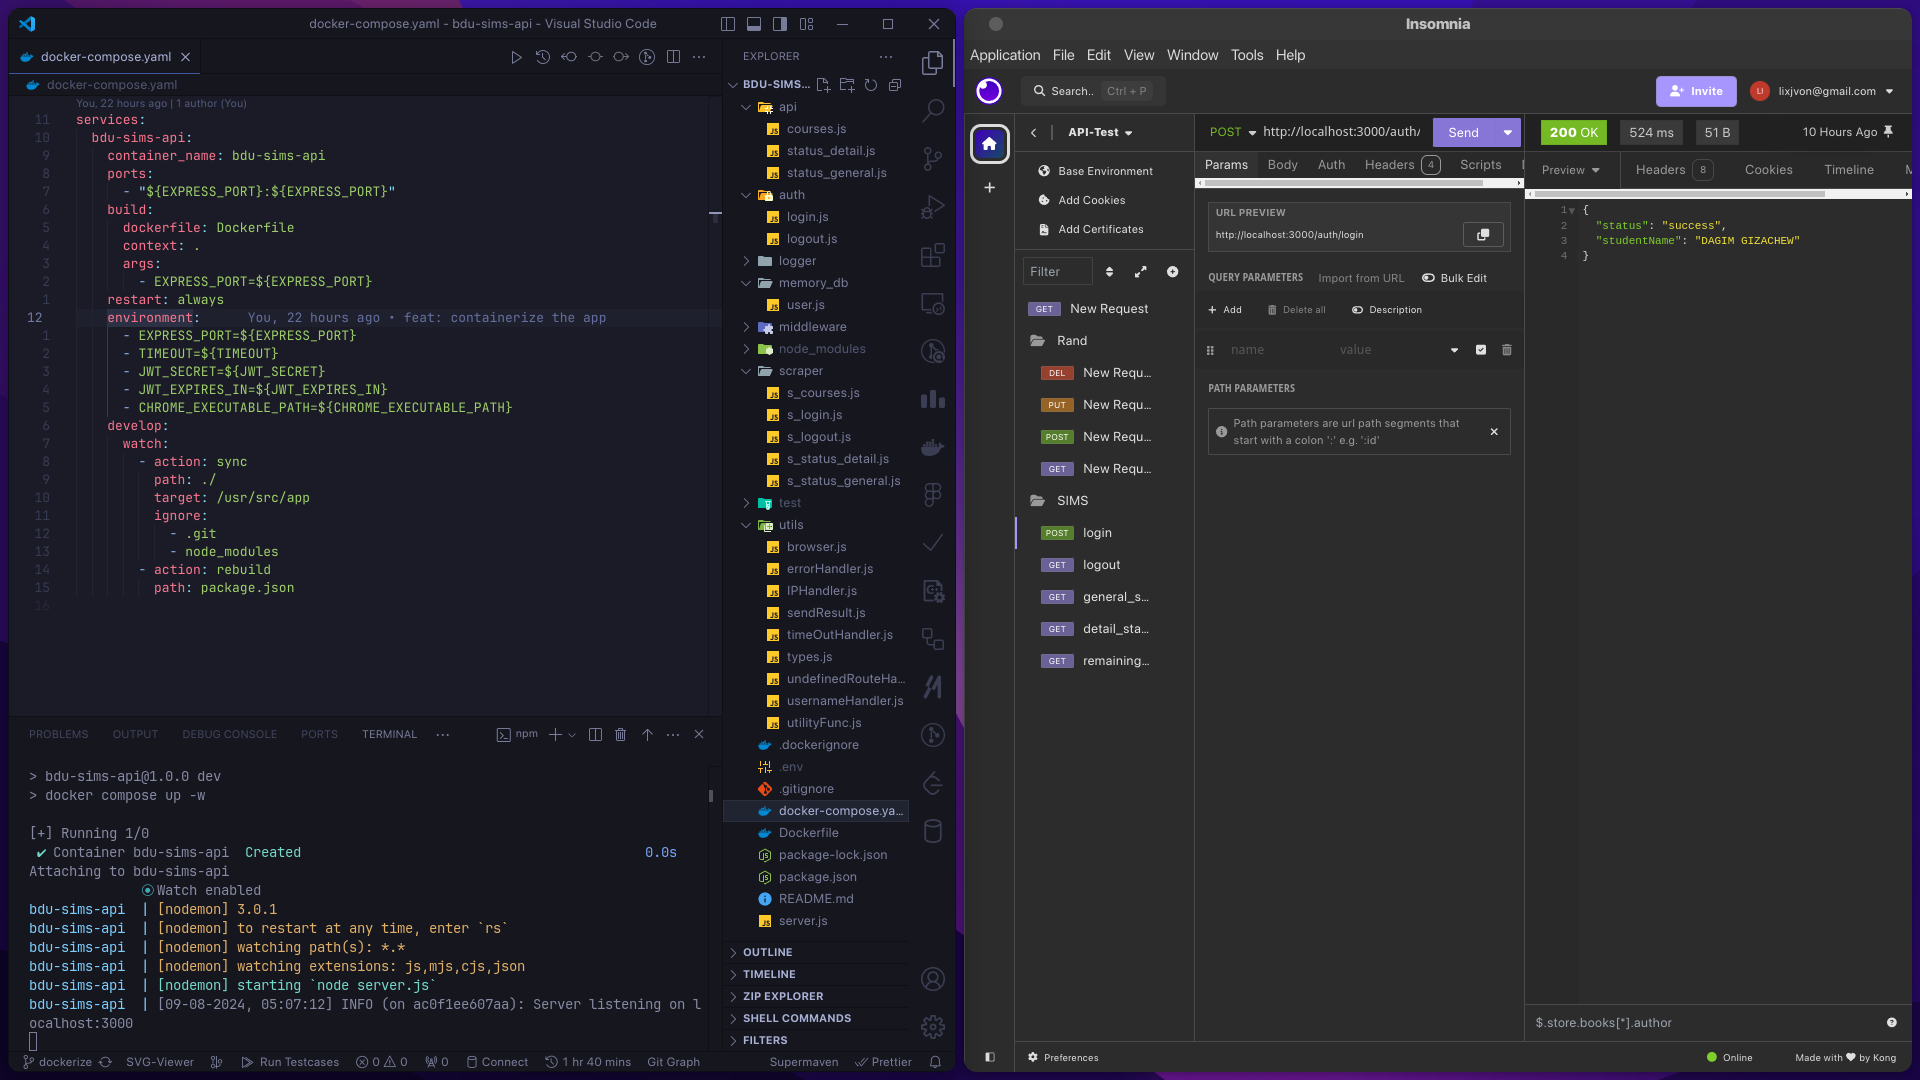
Task: Click the Run play icon in editor toolbar
Action: pyautogui.click(x=516, y=57)
